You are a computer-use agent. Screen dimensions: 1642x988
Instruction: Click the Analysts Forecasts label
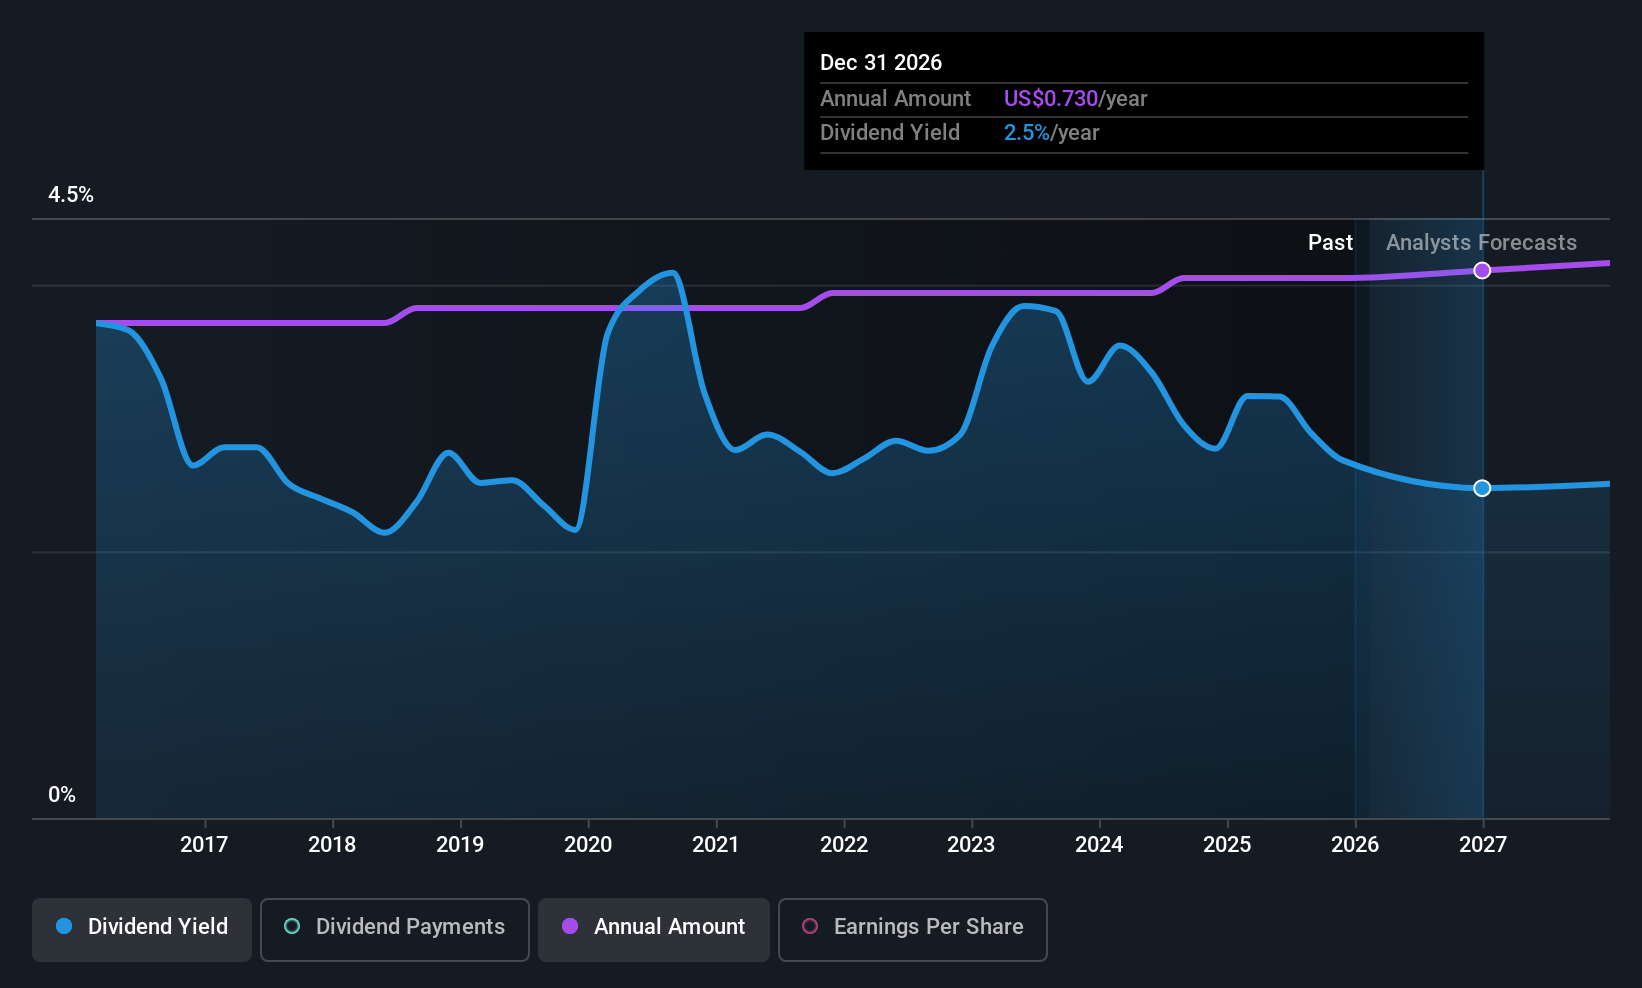(x=1481, y=243)
